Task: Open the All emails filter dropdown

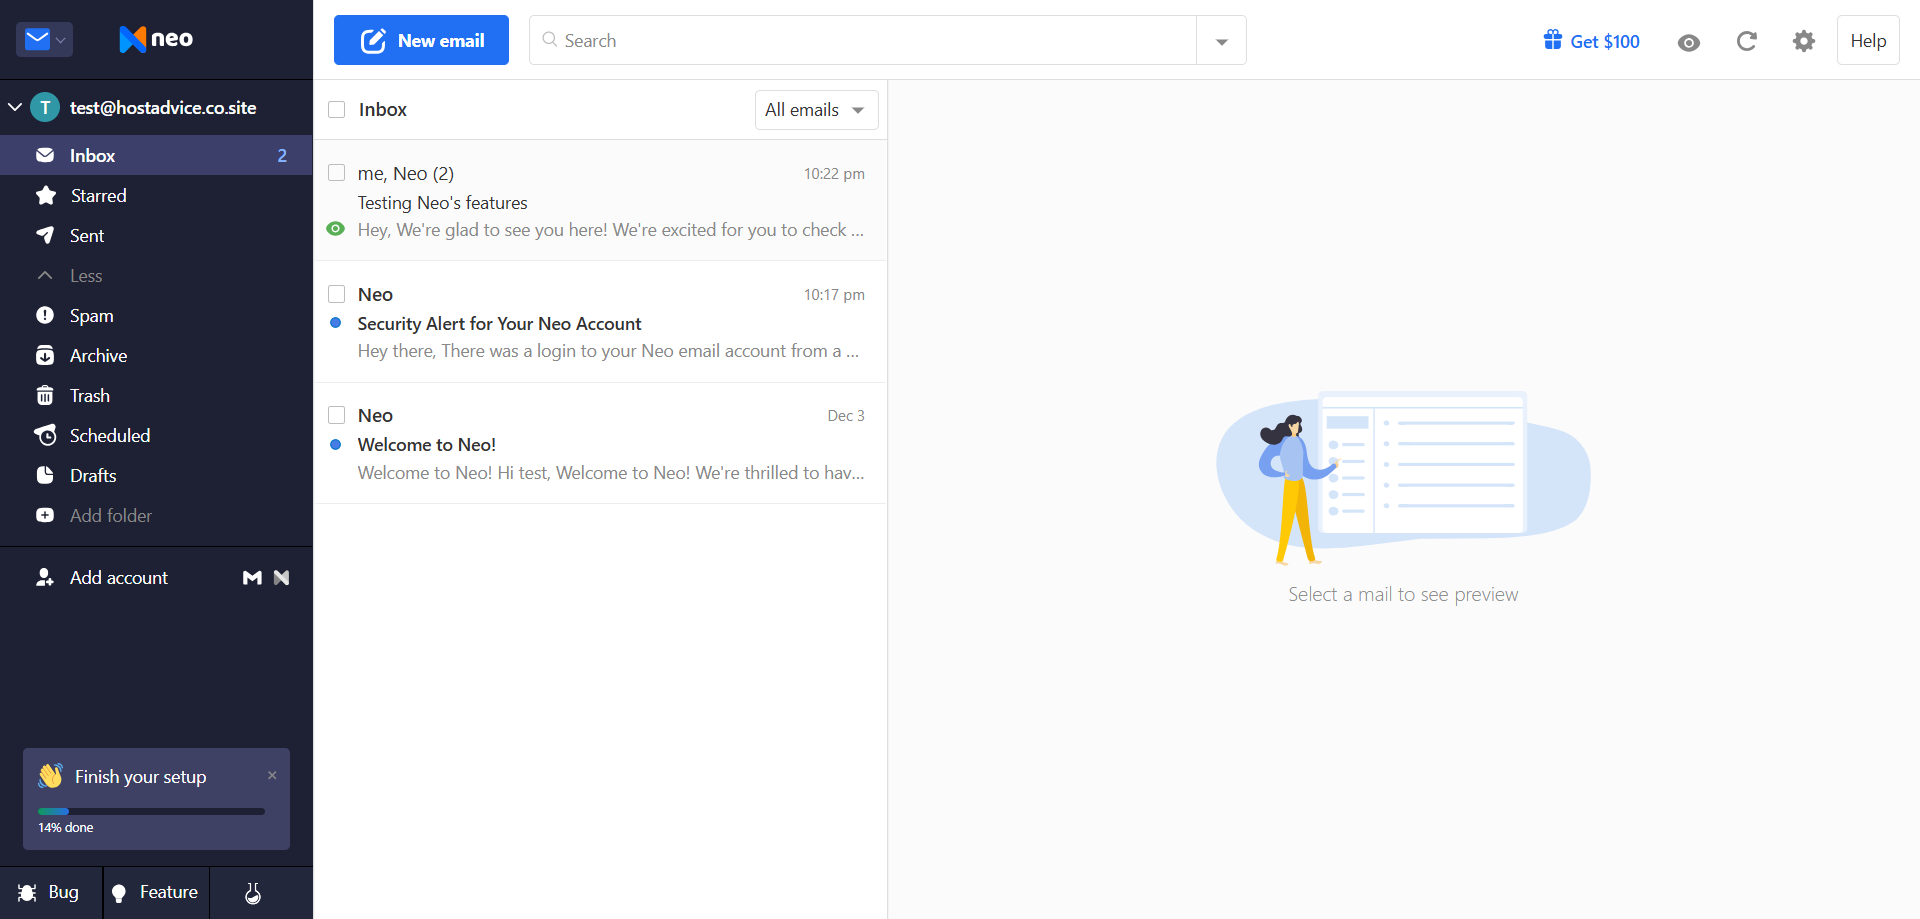Action: click(x=816, y=110)
